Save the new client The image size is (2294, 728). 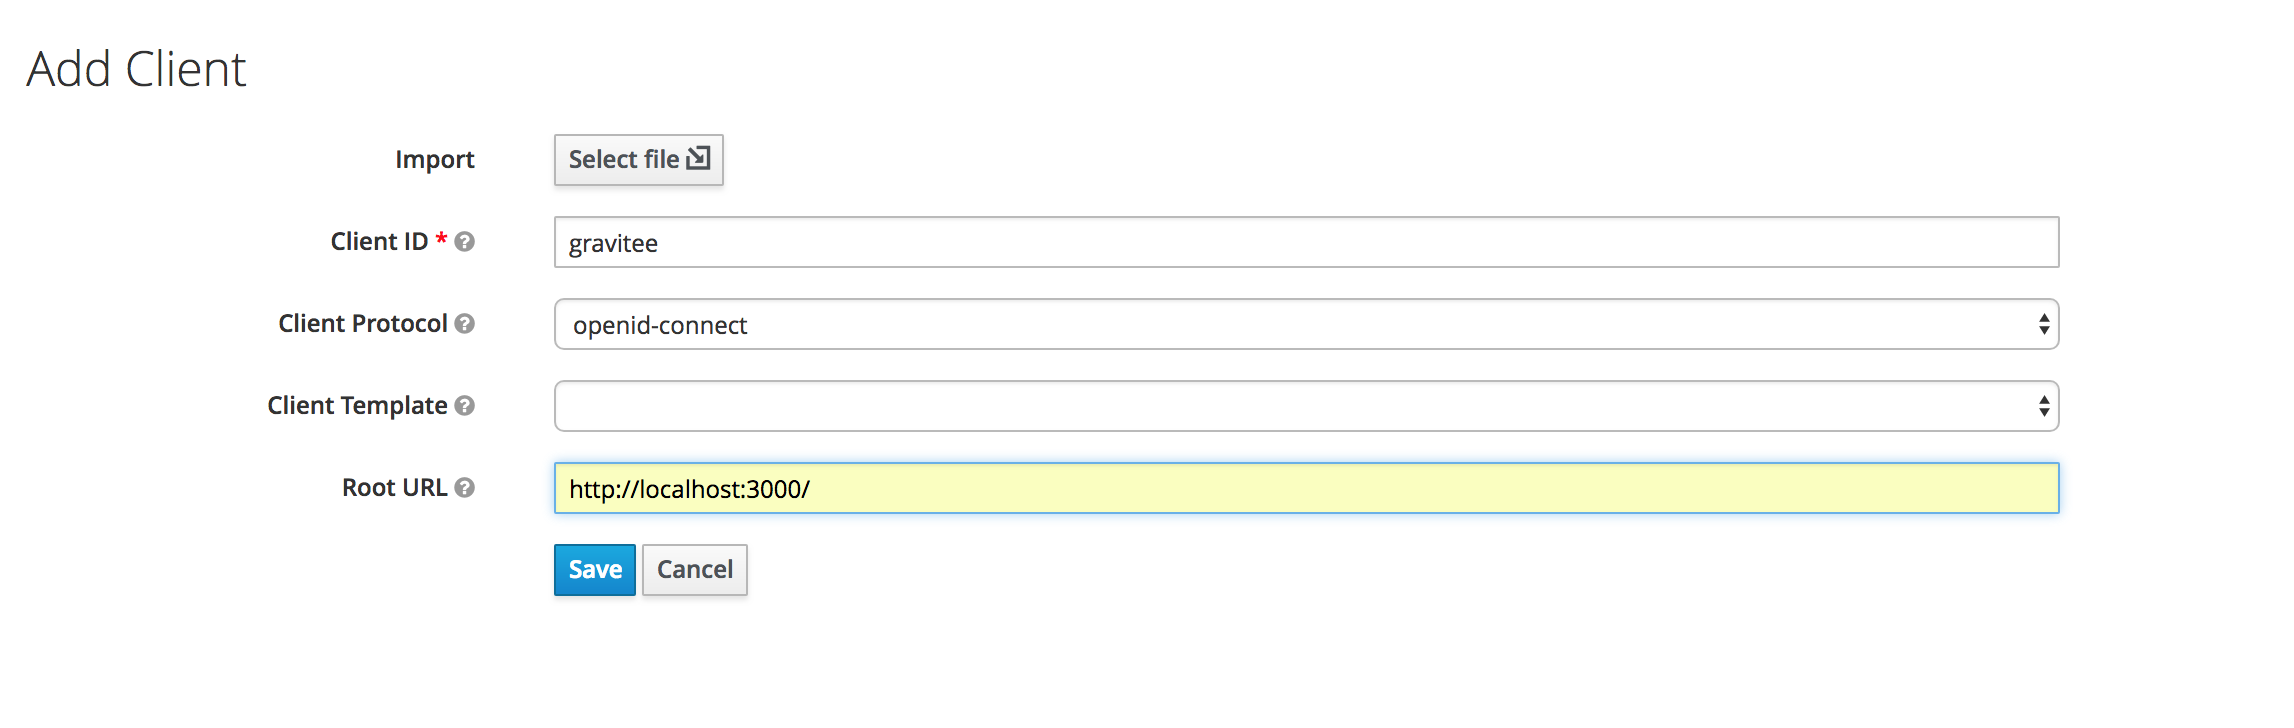pyautogui.click(x=595, y=570)
